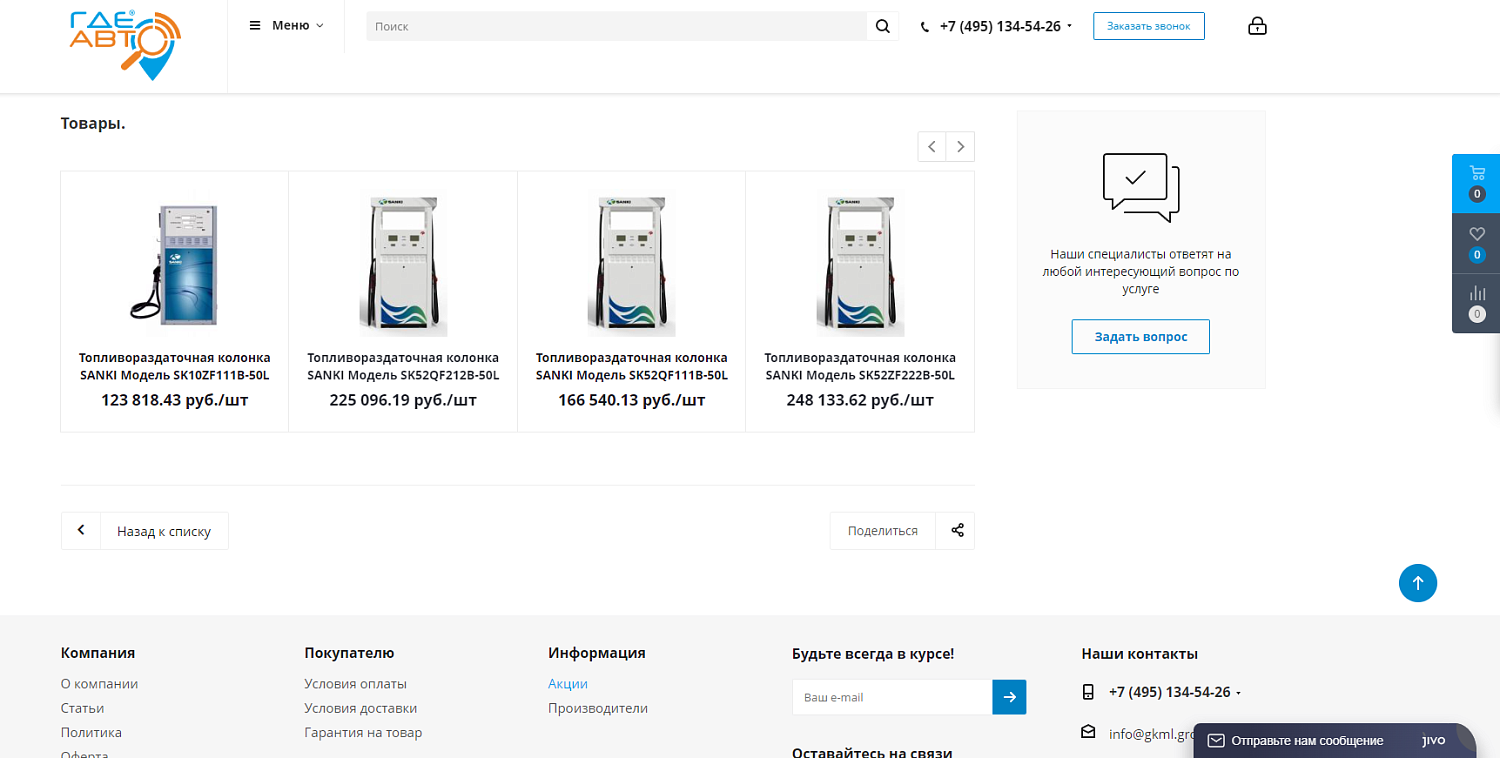Click the envelope icon in the Jivo chat bar
This screenshot has height=758, width=1500.
1216,741
